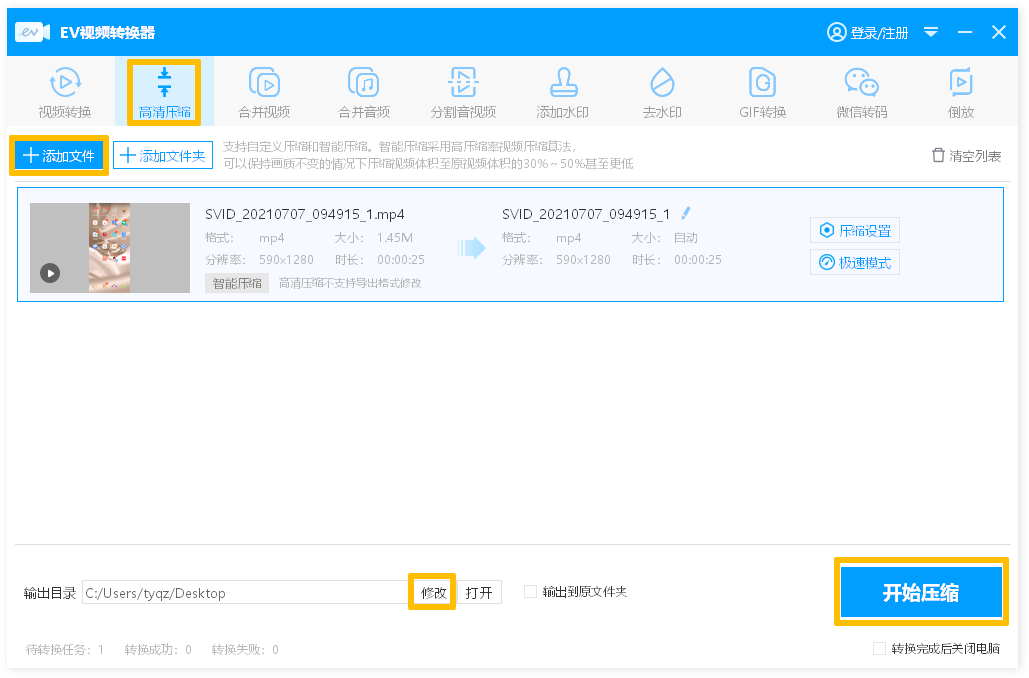Click 添加文件夹 to add a folder

coord(163,156)
